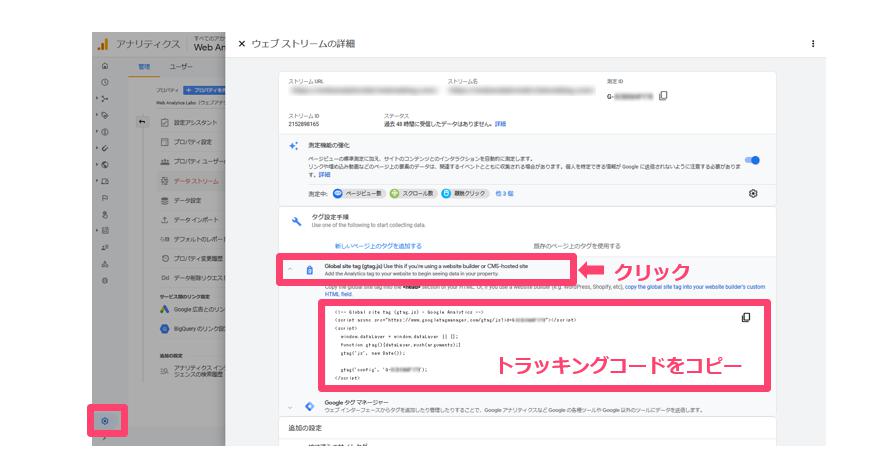Image resolution: width=885 pixels, height=461 pixels.
Task: Open アナリティクス インテリジェンスの検索履歴 item
Action: tap(192, 371)
